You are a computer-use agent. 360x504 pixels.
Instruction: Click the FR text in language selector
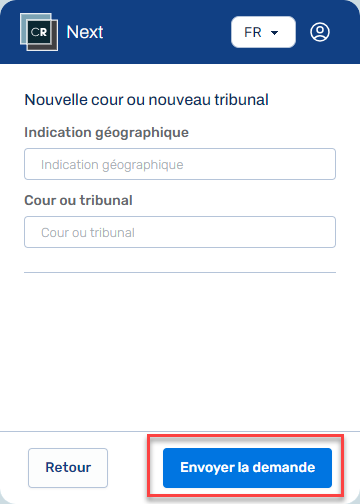click(x=253, y=32)
